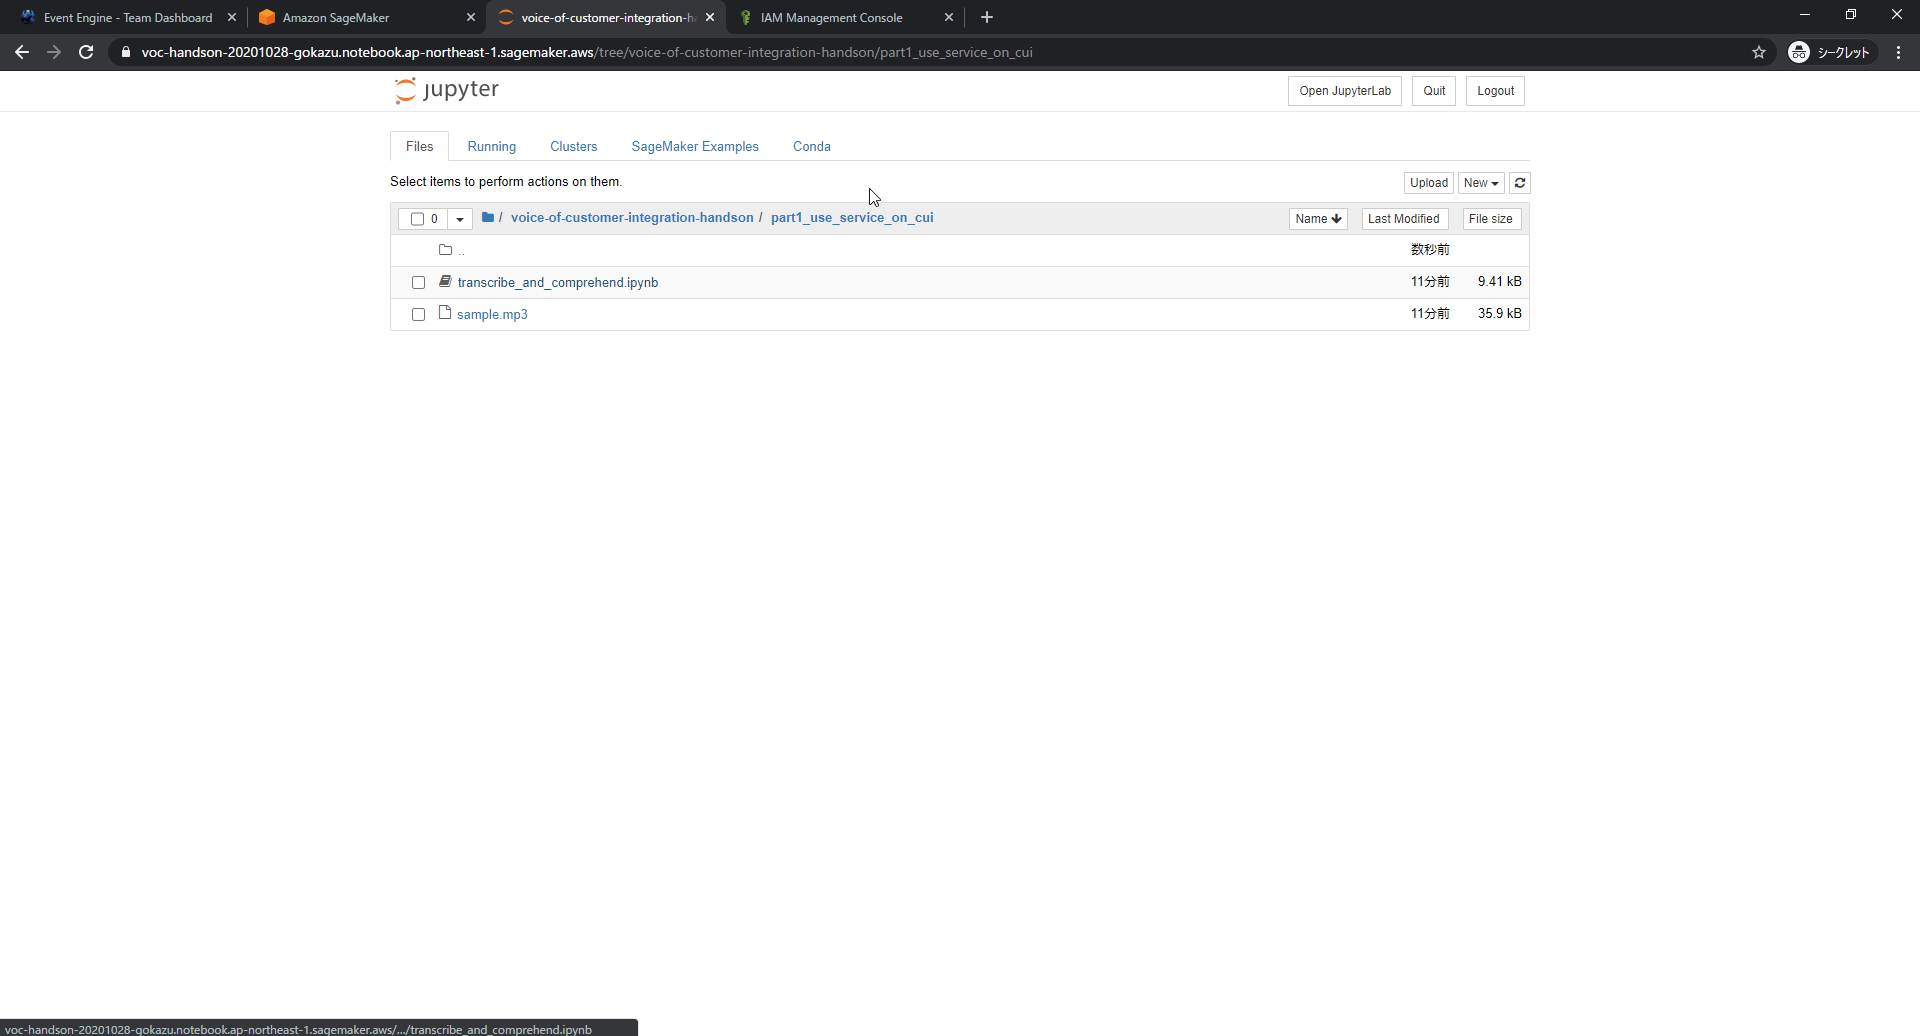Click Open JupyterLab button
Image resolution: width=1920 pixels, height=1036 pixels.
pos(1345,91)
